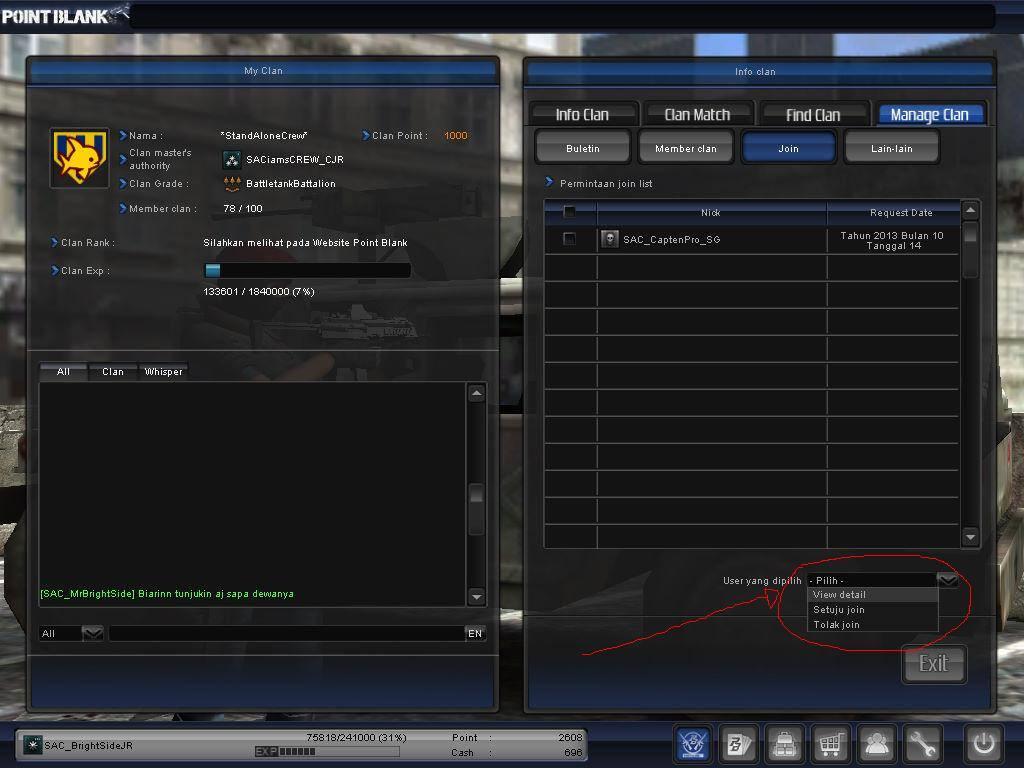
Task: Choose Setuju join from the dropdown list
Action: tap(872, 610)
